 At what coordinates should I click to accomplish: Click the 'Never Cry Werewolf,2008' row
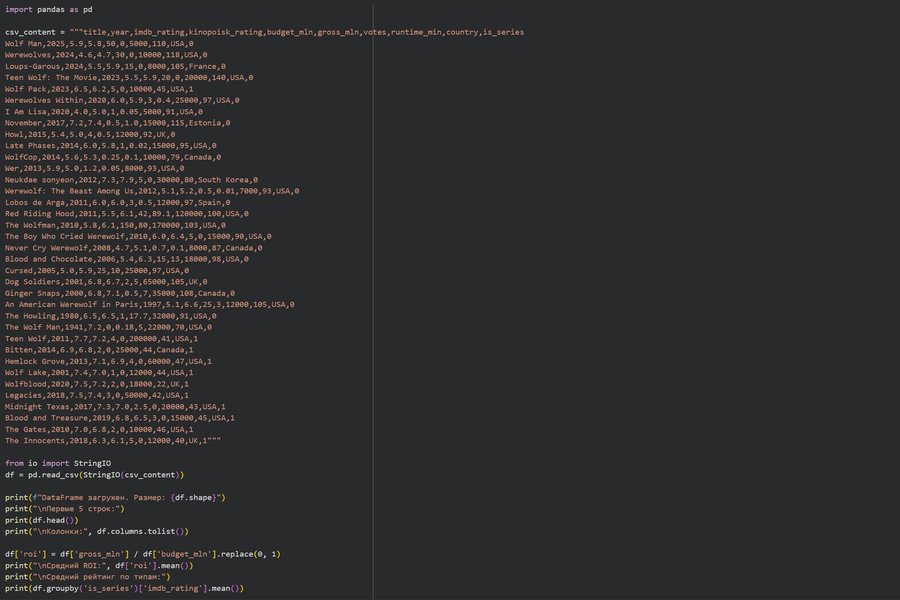coord(134,248)
